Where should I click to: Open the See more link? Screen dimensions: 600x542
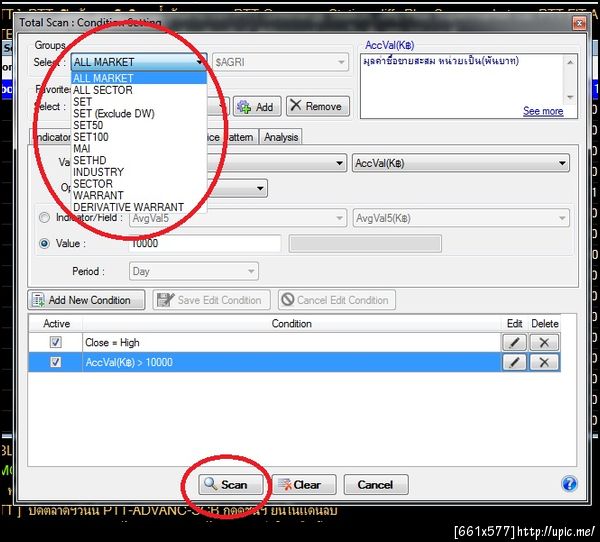click(x=543, y=111)
